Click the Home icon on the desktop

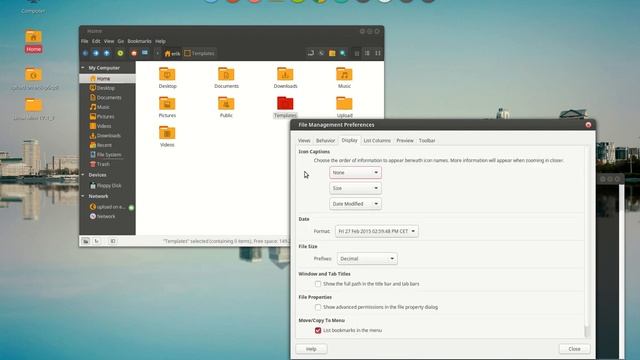[x=33, y=41]
